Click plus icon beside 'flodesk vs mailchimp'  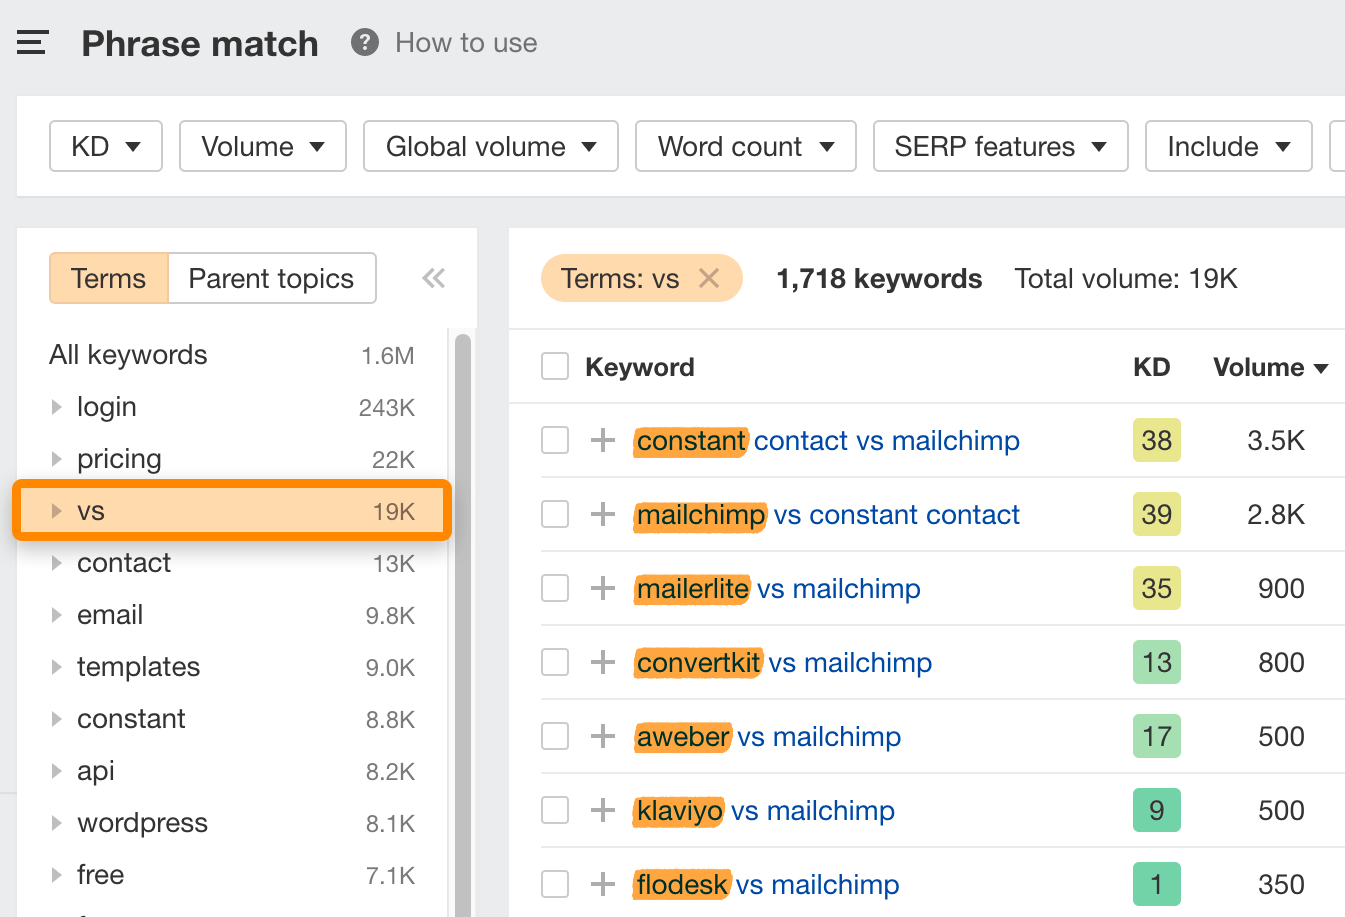[603, 885]
